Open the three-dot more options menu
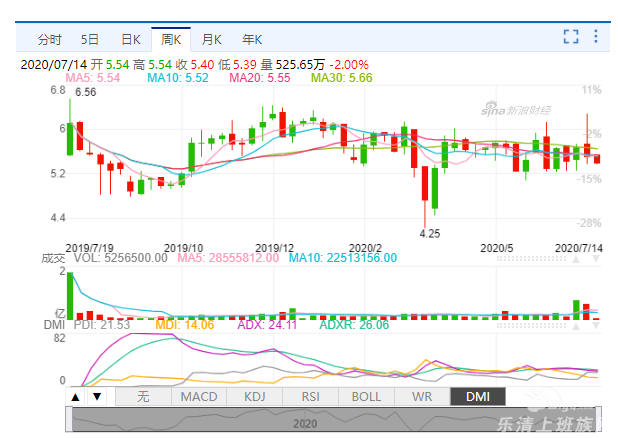 (596, 36)
